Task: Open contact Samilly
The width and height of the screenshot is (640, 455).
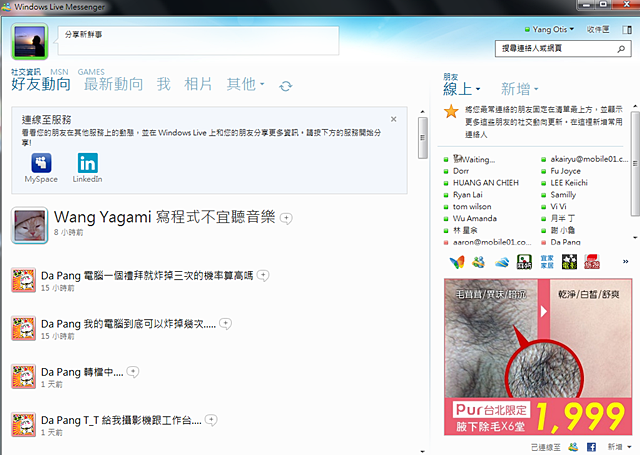Action: coord(563,195)
